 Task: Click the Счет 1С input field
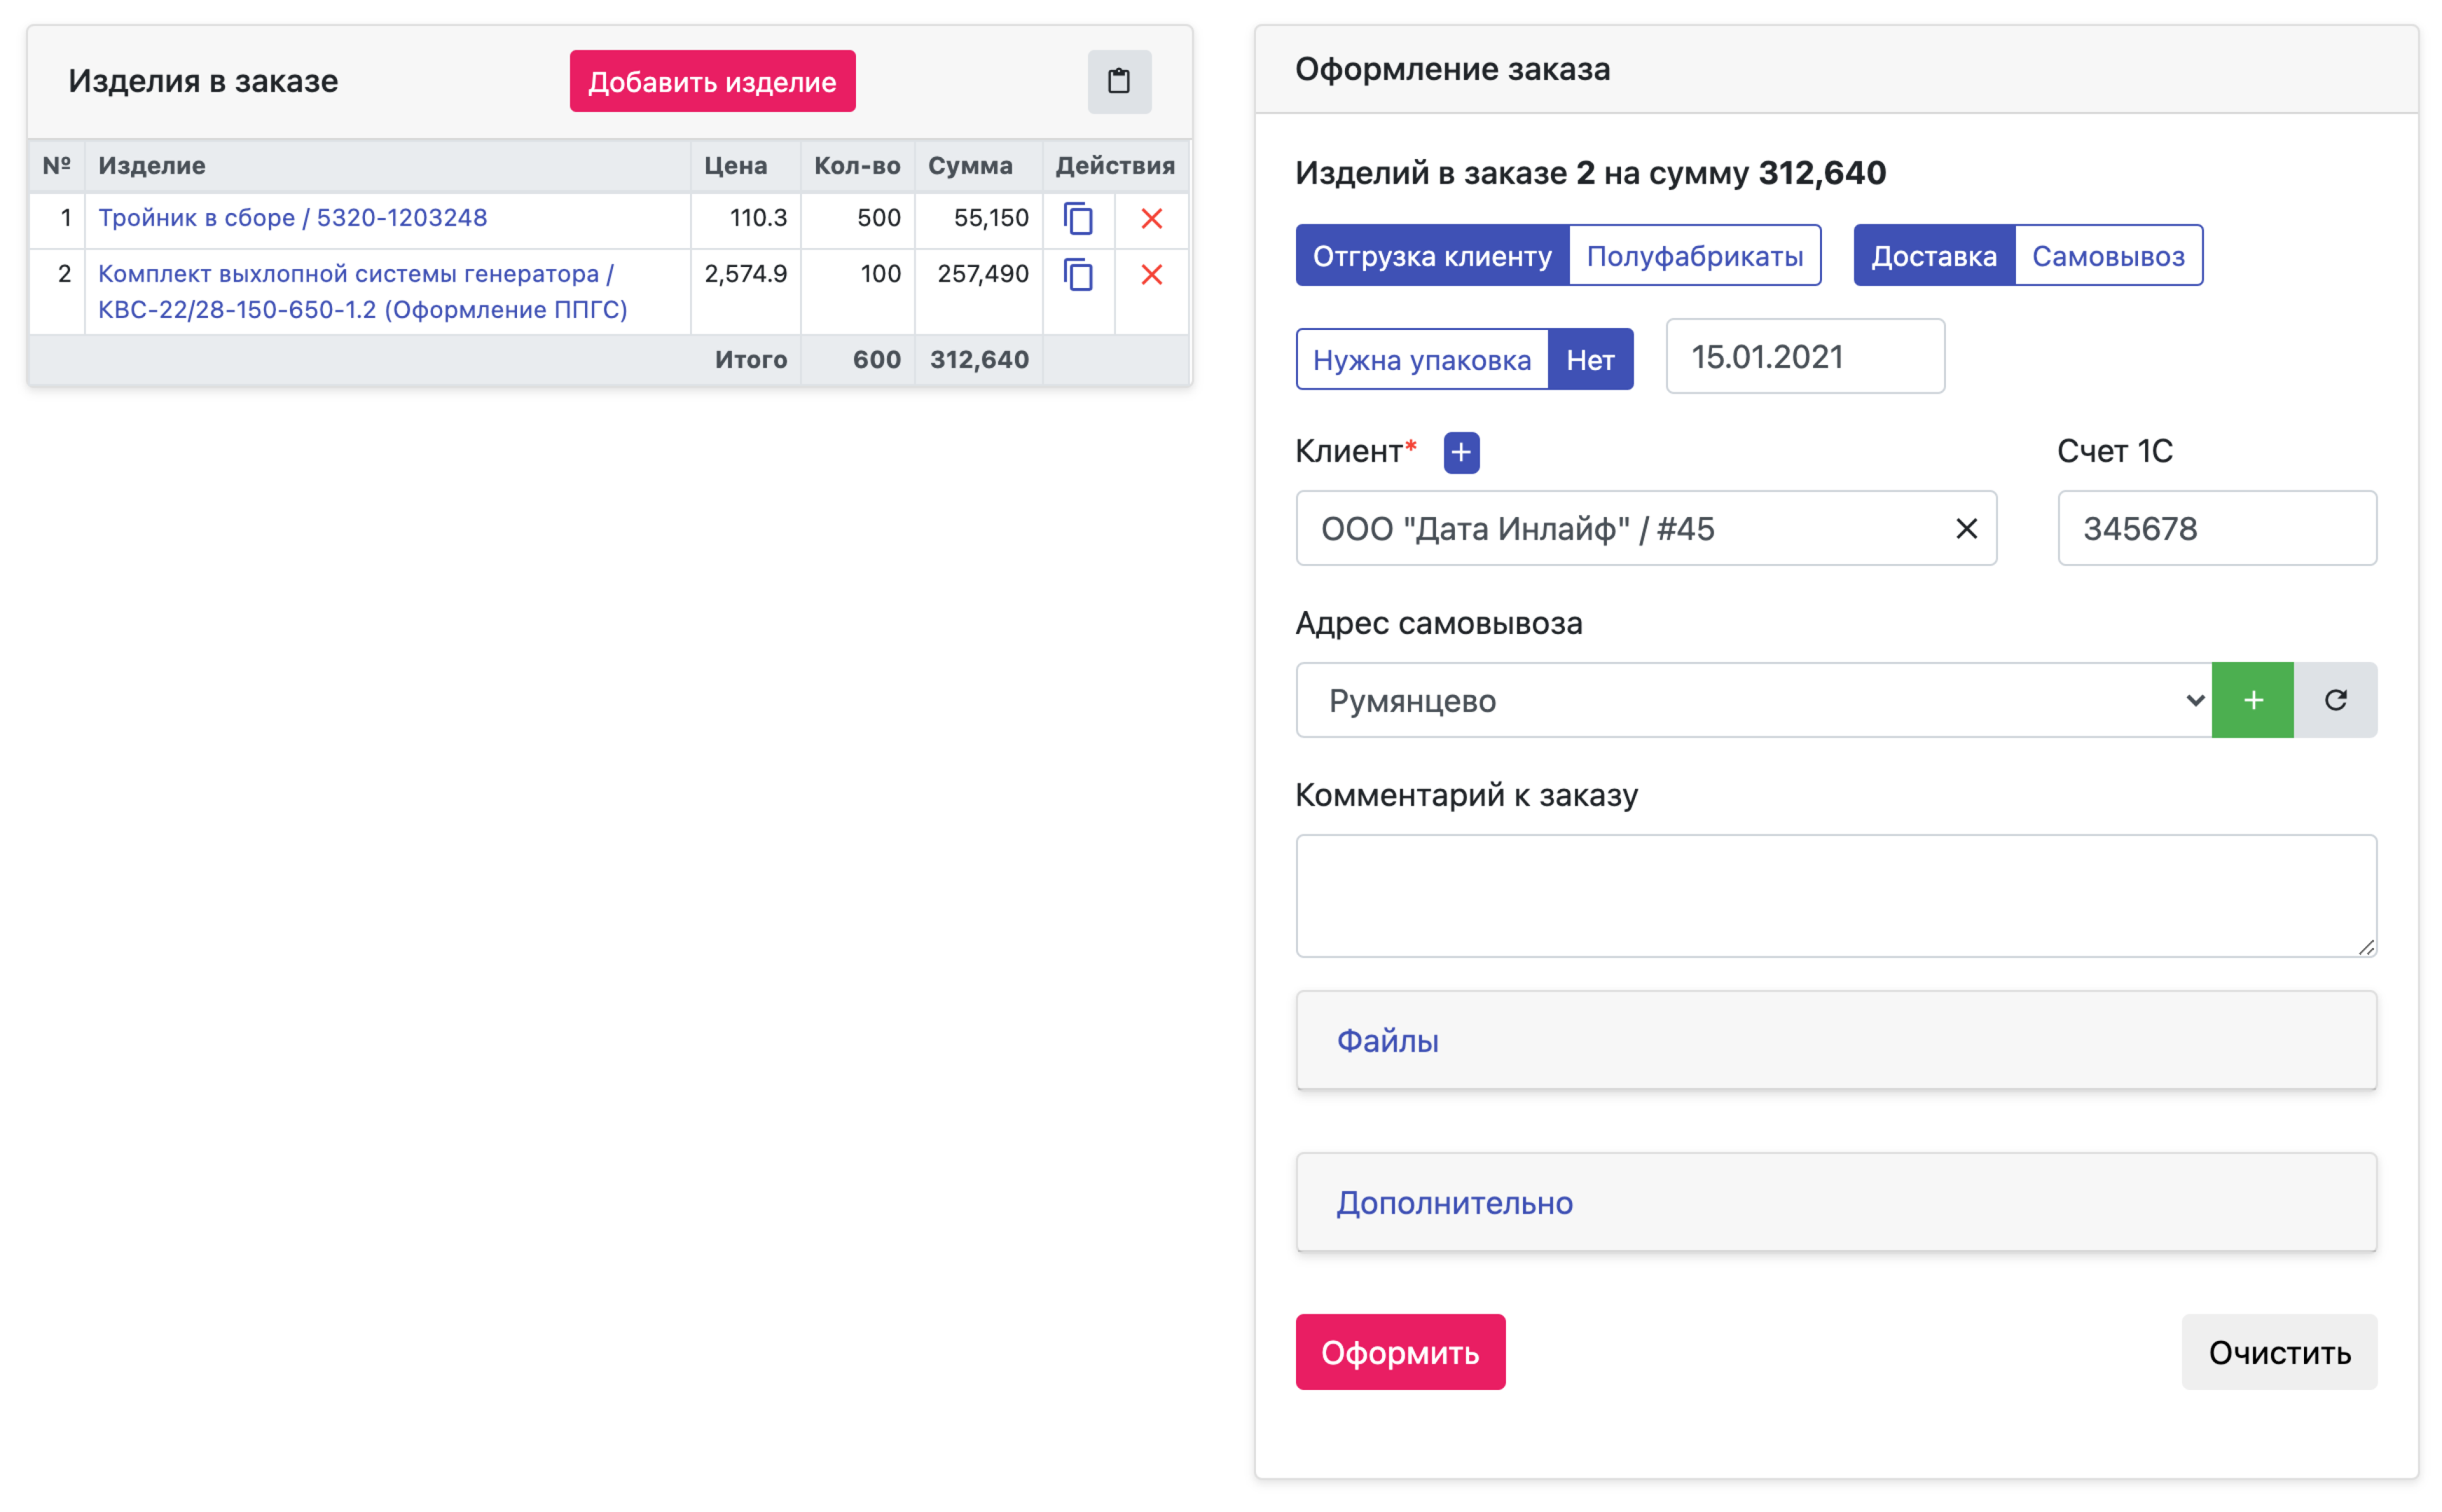(x=2216, y=528)
